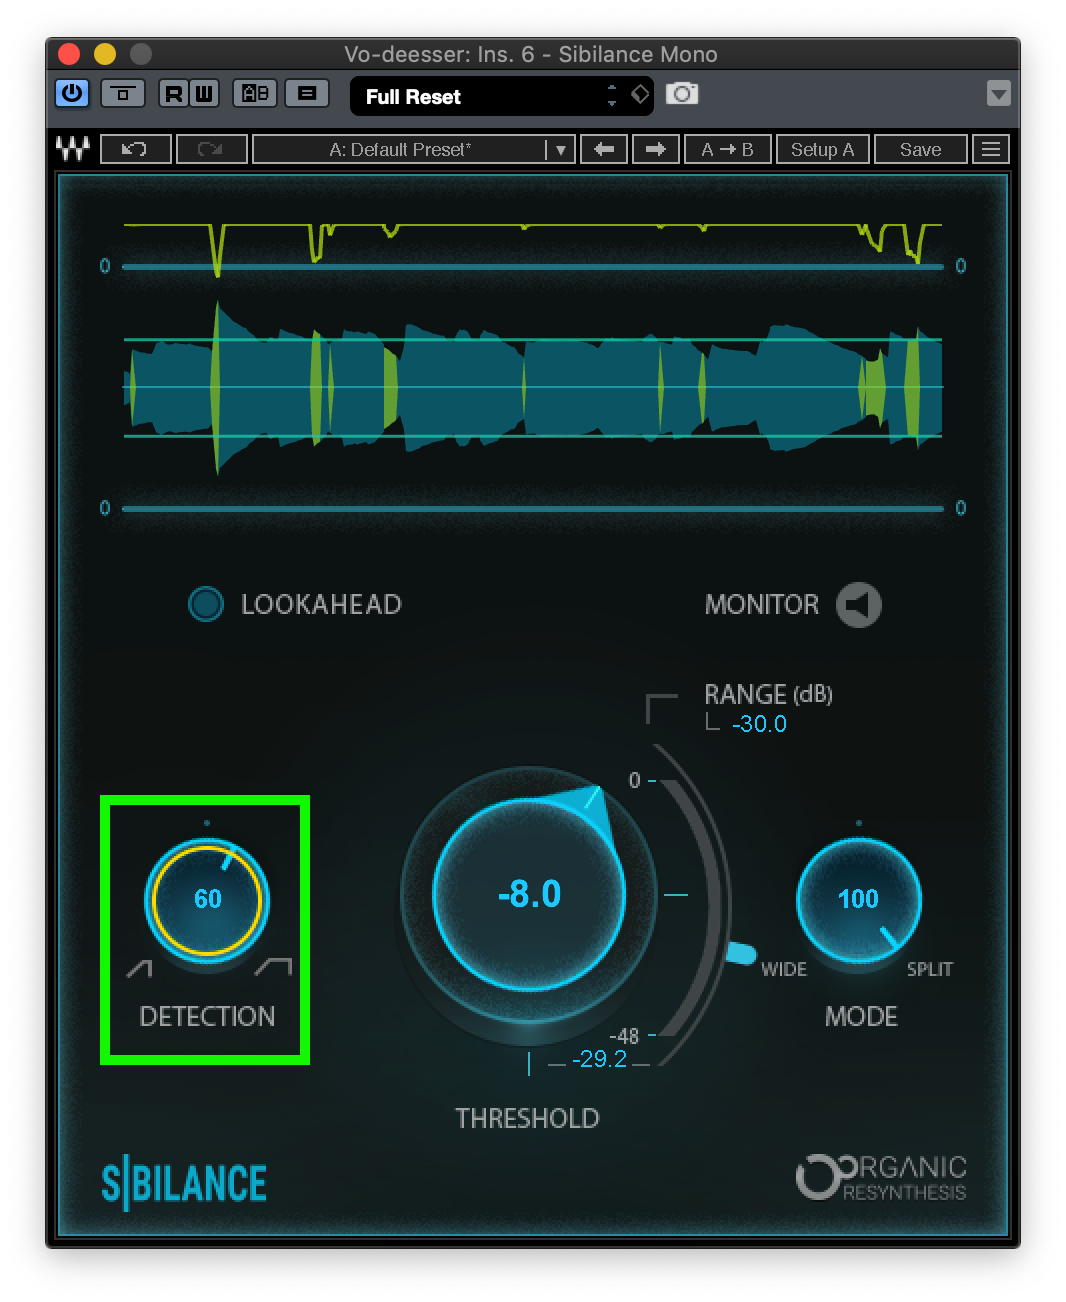
Task: Click the camera snapshot icon
Action: (682, 93)
